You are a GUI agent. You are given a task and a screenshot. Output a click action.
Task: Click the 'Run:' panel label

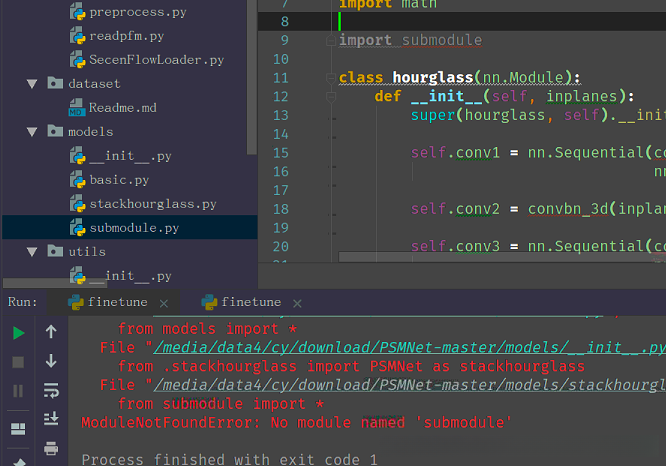[22, 302]
